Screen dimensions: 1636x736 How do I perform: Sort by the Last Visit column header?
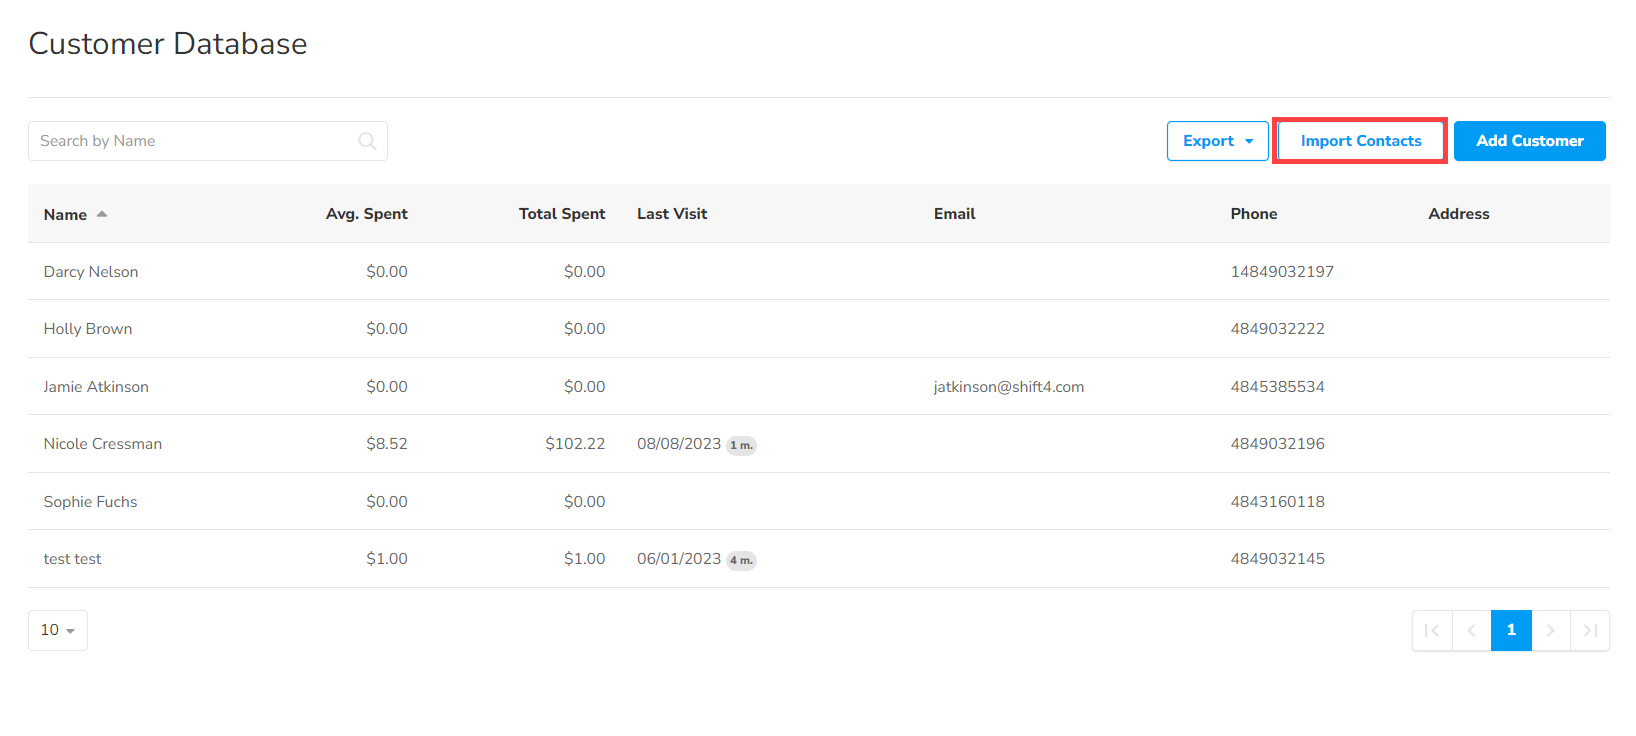click(x=672, y=214)
